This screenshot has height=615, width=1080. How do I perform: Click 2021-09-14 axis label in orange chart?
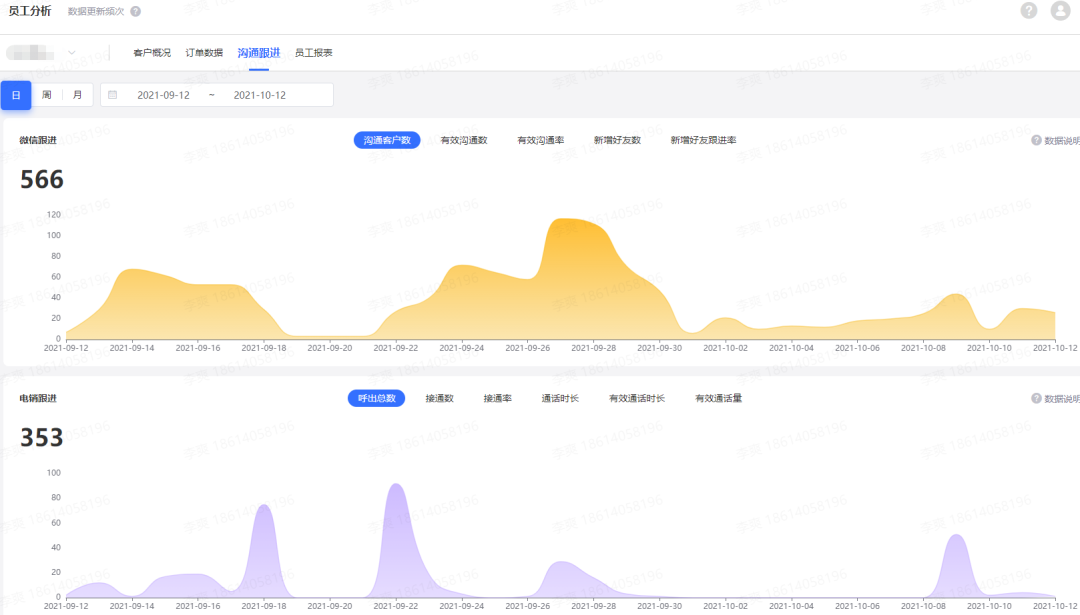click(132, 348)
